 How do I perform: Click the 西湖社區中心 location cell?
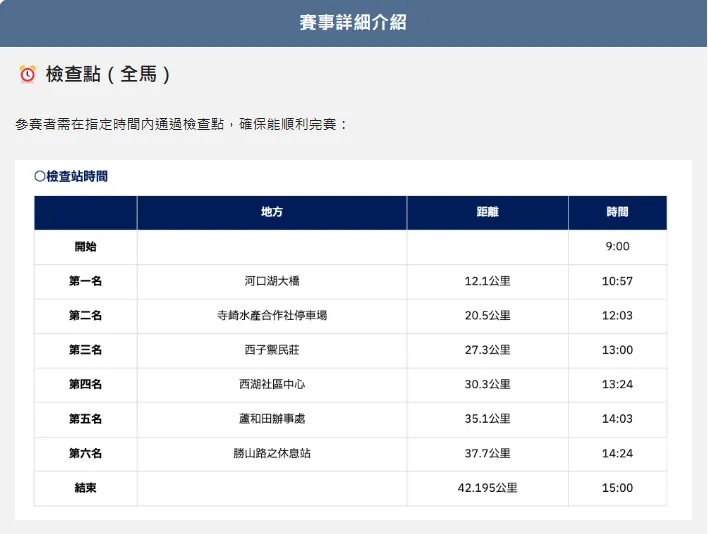(272, 385)
